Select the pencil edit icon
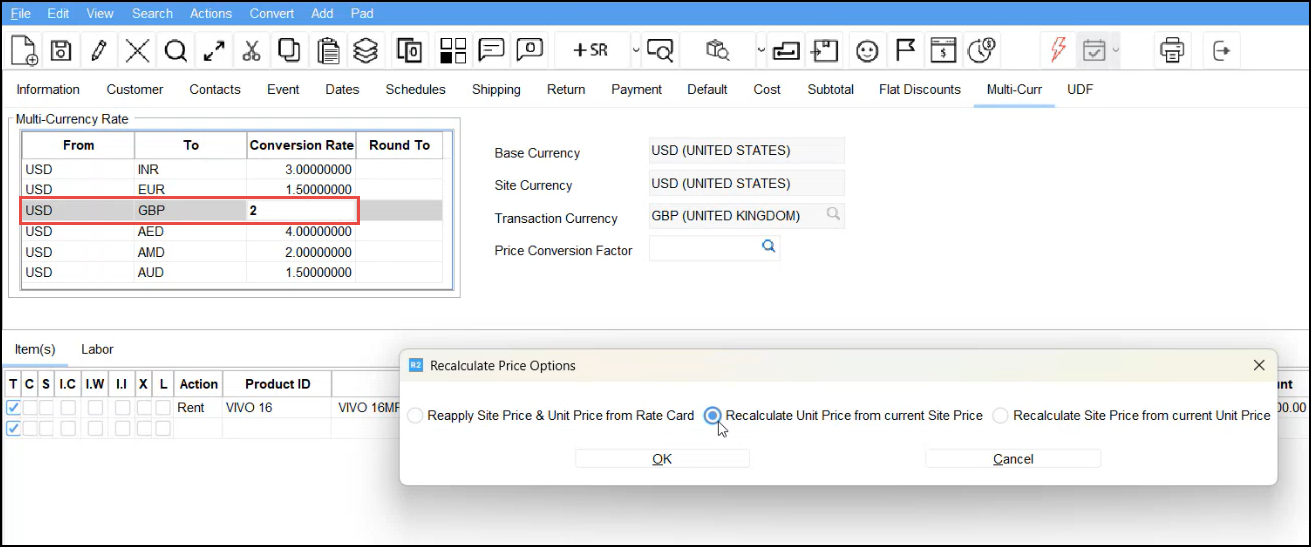This screenshot has width=1311, height=547. coord(98,50)
